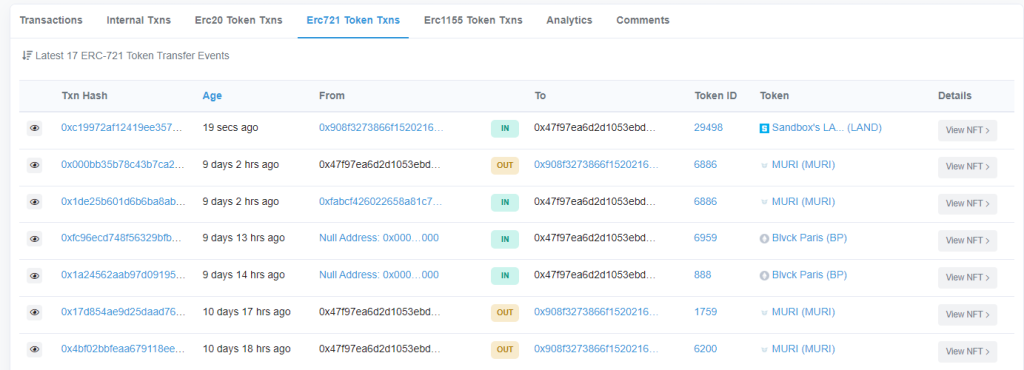Image resolution: width=1024 pixels, height=370 pixels.
Task: Open eye preview for txn 0xfc96ecd748f56329bfb
Action: pos(35,239)
